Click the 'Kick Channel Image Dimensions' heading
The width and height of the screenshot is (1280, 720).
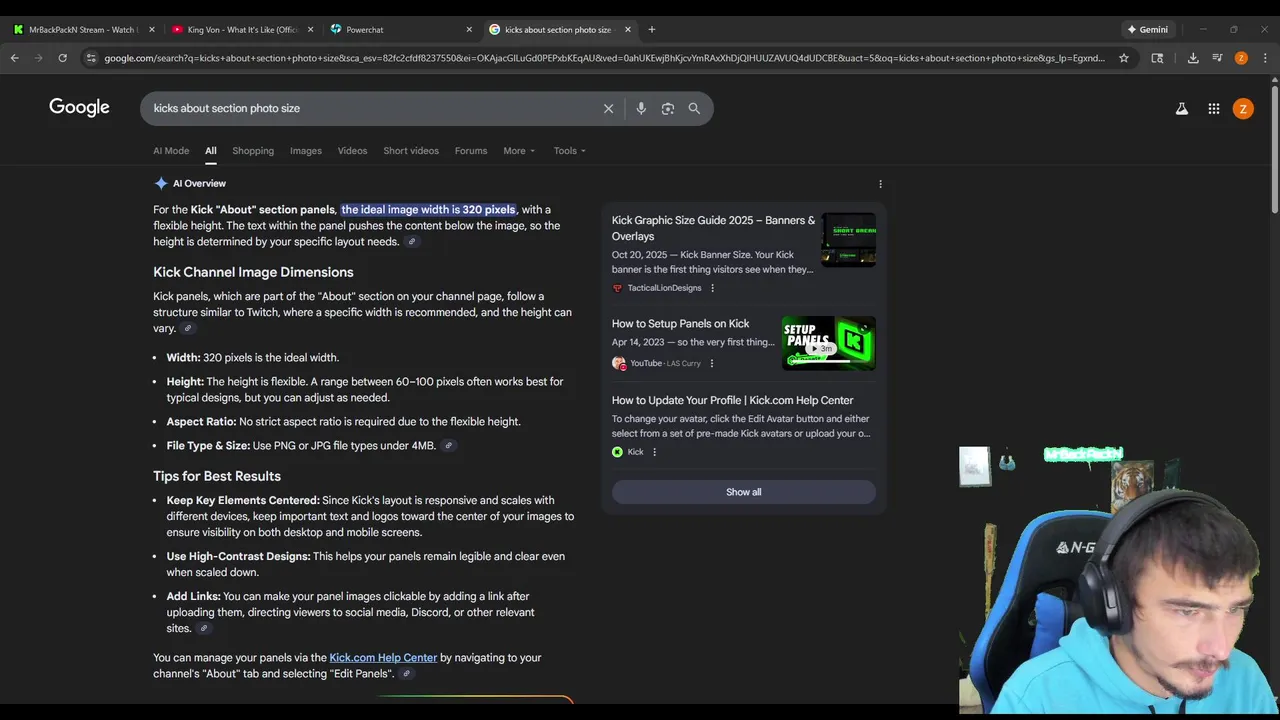(x=253, y=272)
